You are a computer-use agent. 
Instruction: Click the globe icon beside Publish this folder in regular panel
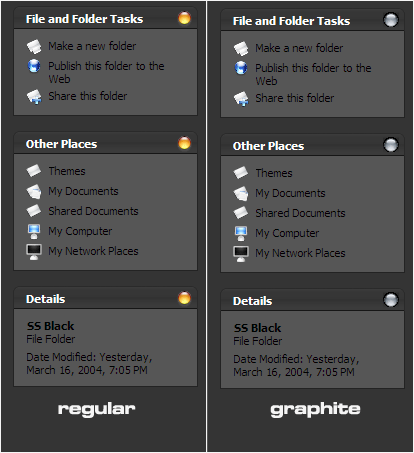click(34, 66)
